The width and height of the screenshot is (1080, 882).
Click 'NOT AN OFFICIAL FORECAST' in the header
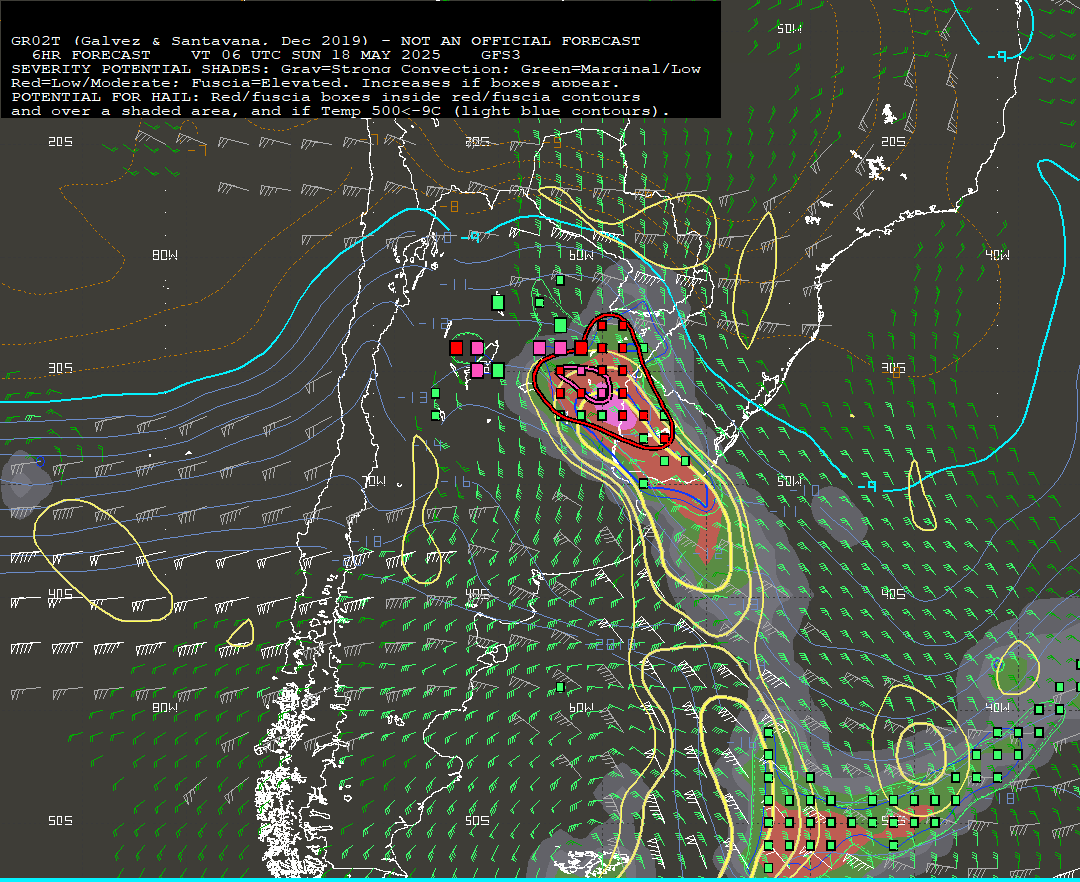click(521, 41)
